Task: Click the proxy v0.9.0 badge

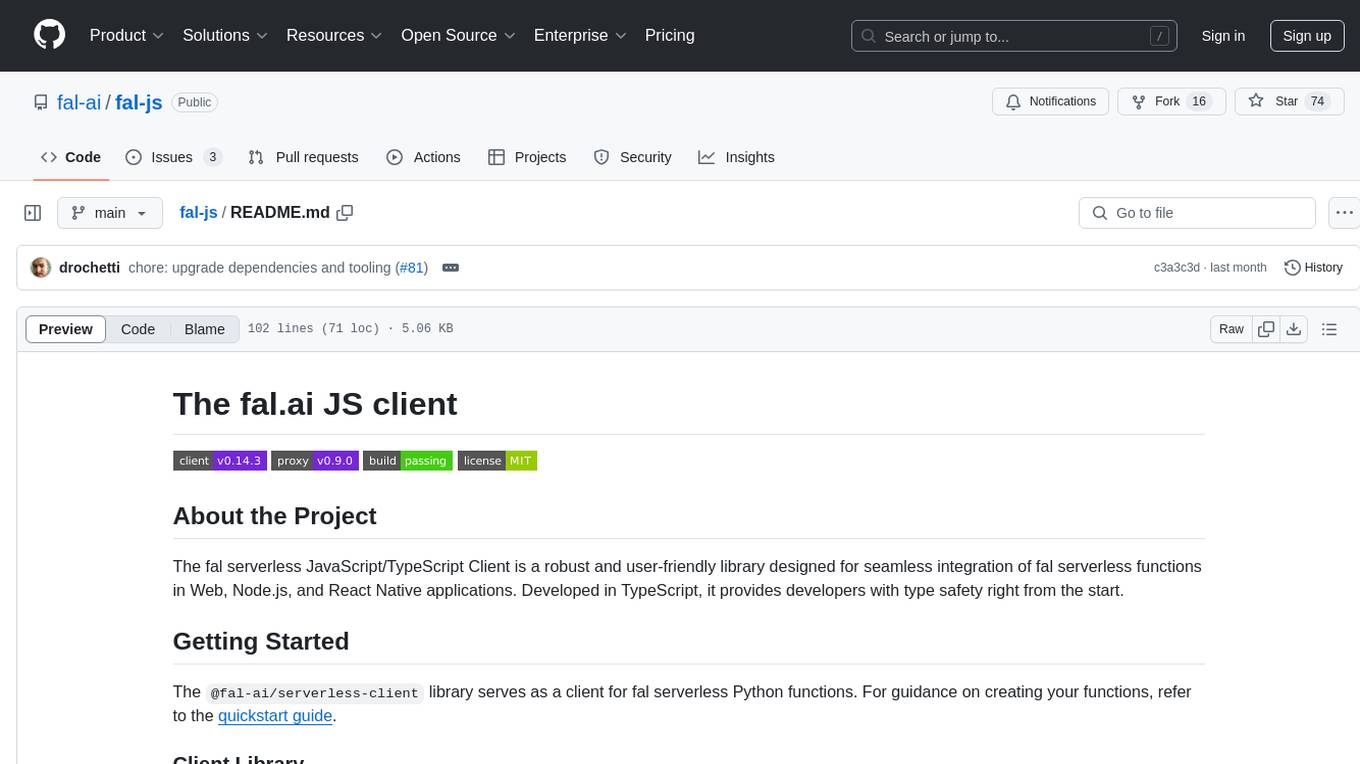Action: click(314, 461)
